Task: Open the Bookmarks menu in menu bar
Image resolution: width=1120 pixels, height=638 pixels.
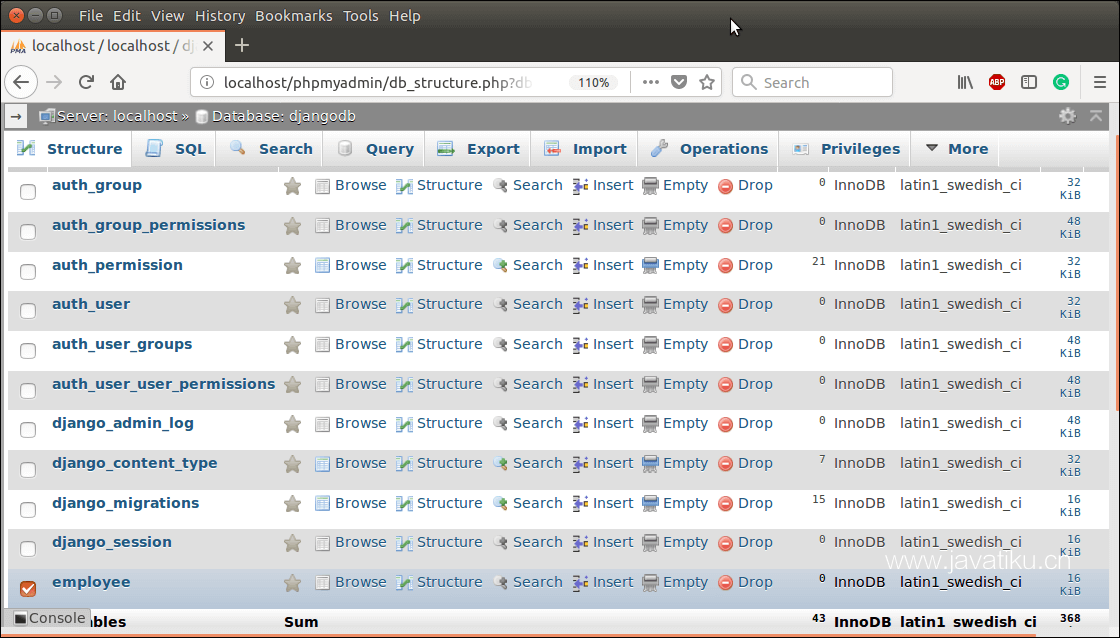Action: pyautogui.click(x=294, y=16)
